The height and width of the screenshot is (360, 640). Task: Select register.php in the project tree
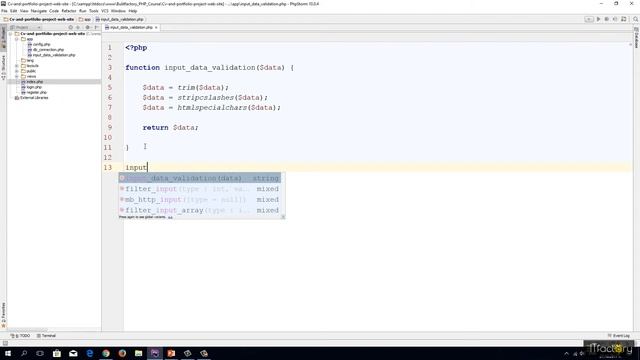coord(34,92)
